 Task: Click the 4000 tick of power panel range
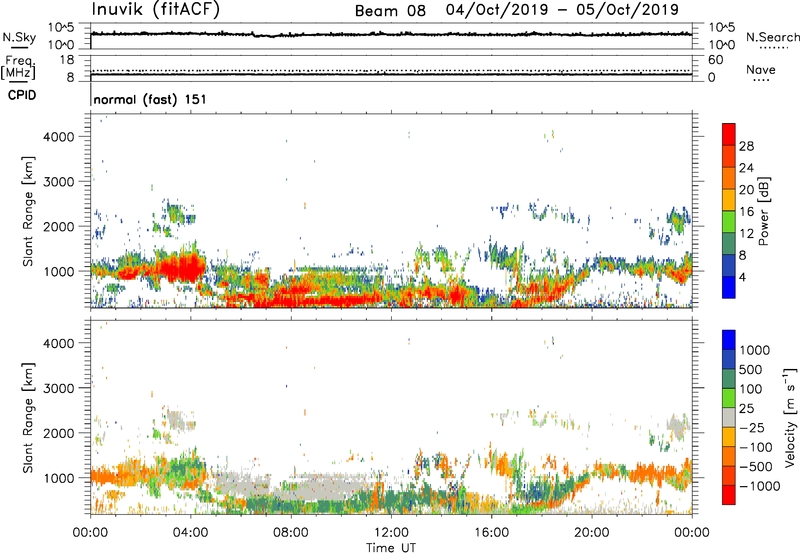pyautogui.click(x=59, y=137)
